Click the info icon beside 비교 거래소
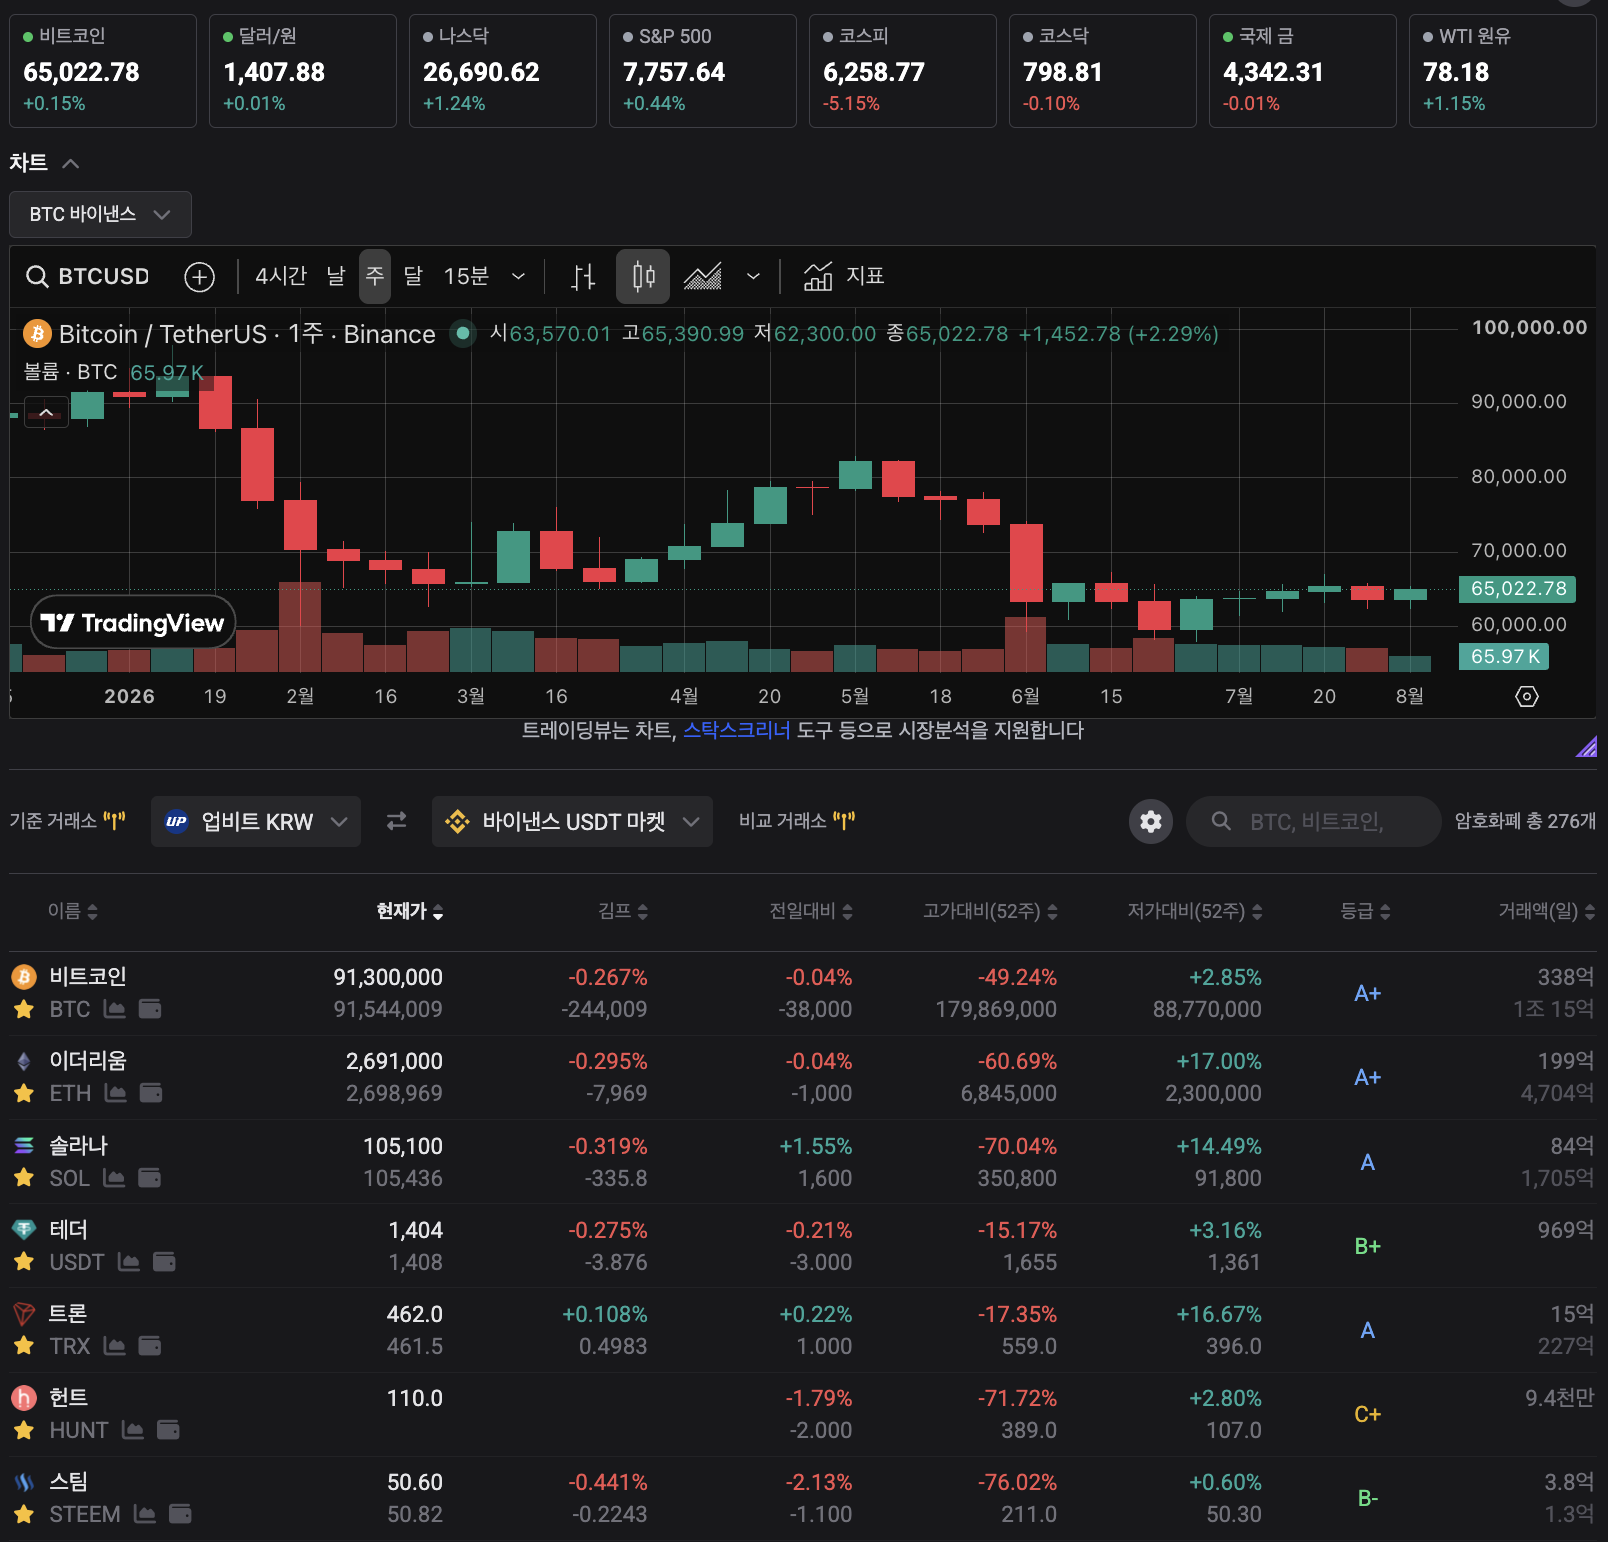Image resolution: width=1608 pixels, height=1542 pixels. 844,821
